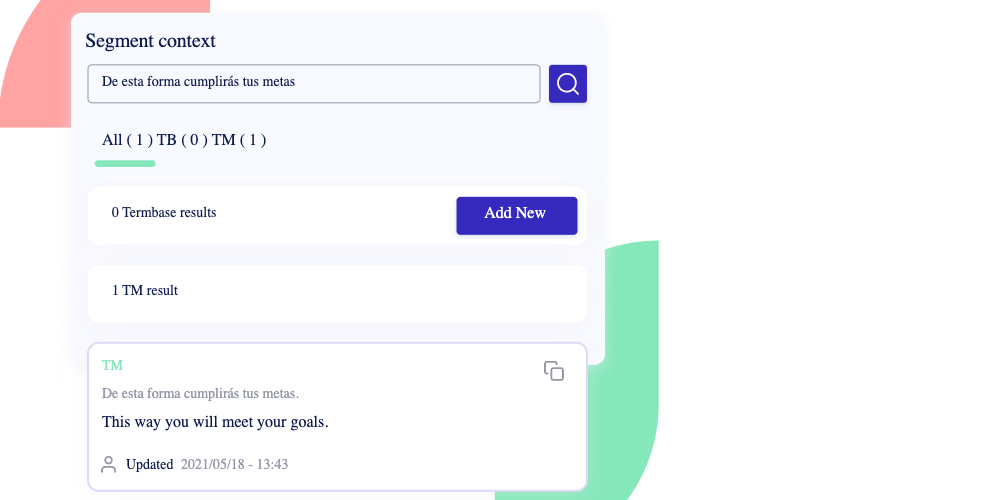
Task: Click the 0 Termbase results row
Action: pyautogui.click(x=337, y=216)
